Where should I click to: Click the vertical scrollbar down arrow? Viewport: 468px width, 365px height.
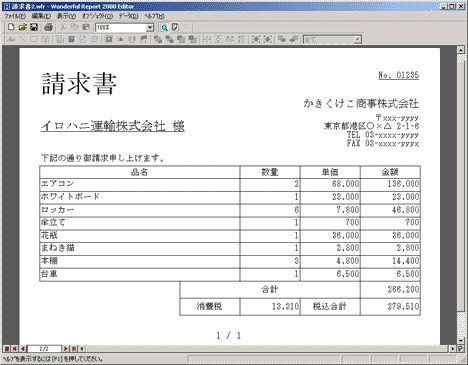coord(461,340)
